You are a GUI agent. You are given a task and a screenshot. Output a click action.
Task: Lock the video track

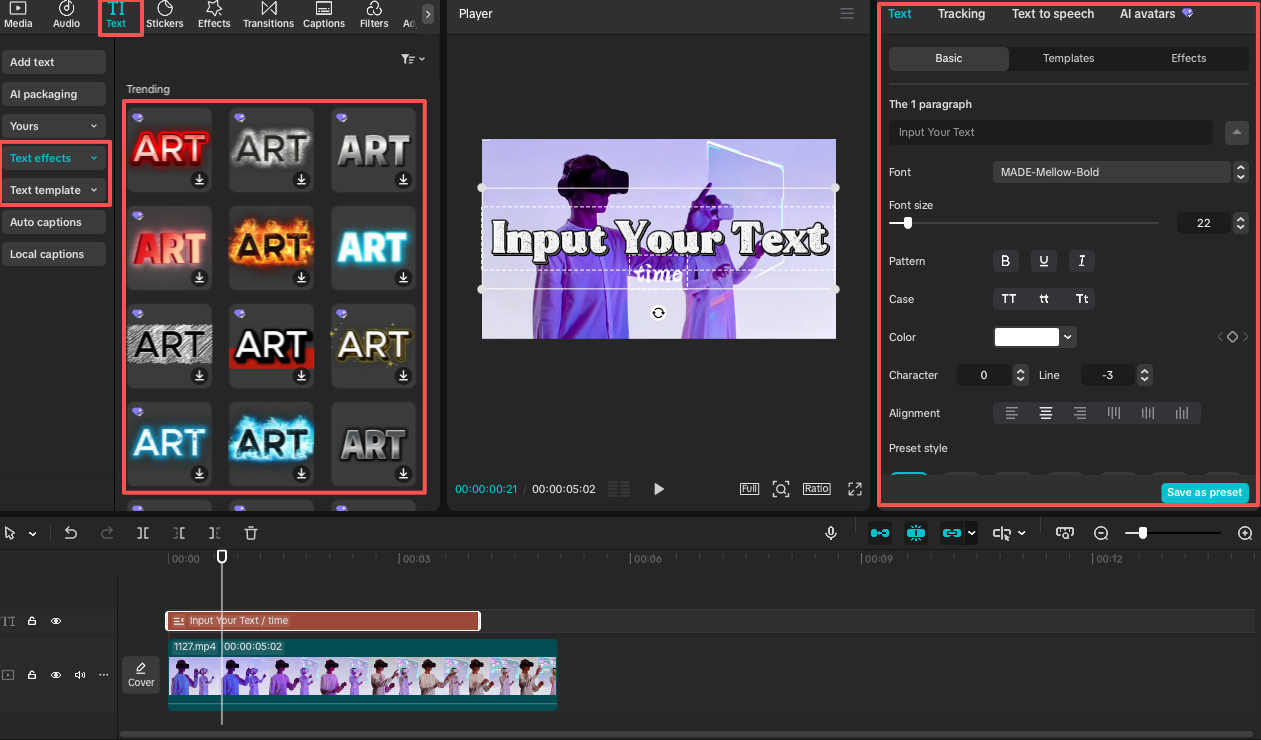31,675
